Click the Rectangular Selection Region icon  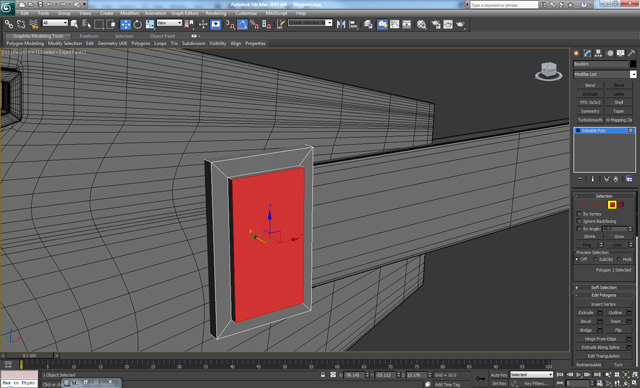point(98,24)
